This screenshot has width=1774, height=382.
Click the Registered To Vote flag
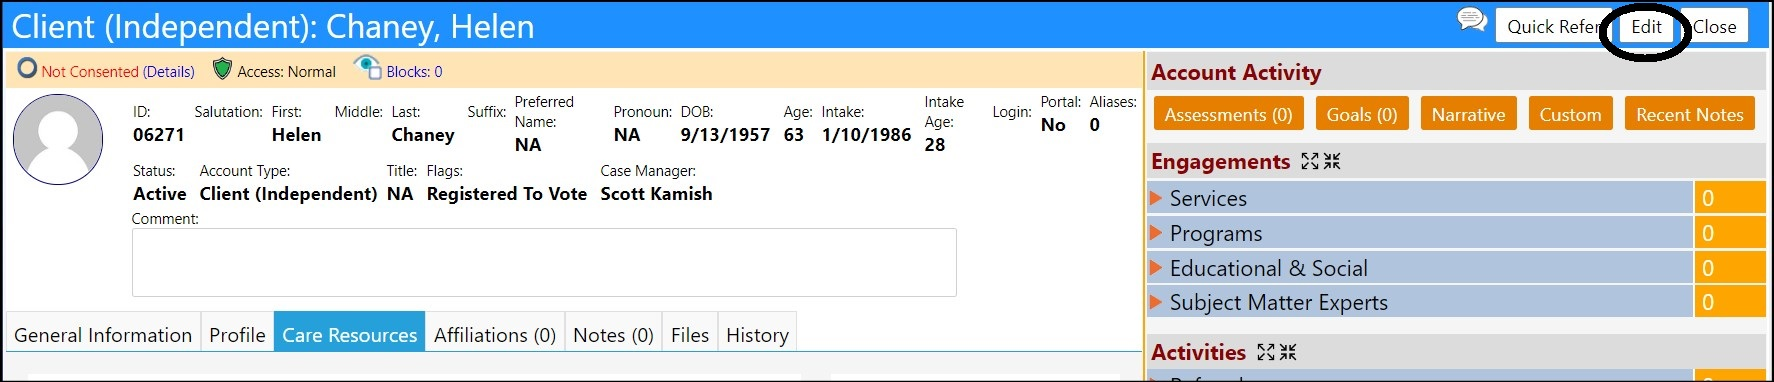tap(507, 194)
